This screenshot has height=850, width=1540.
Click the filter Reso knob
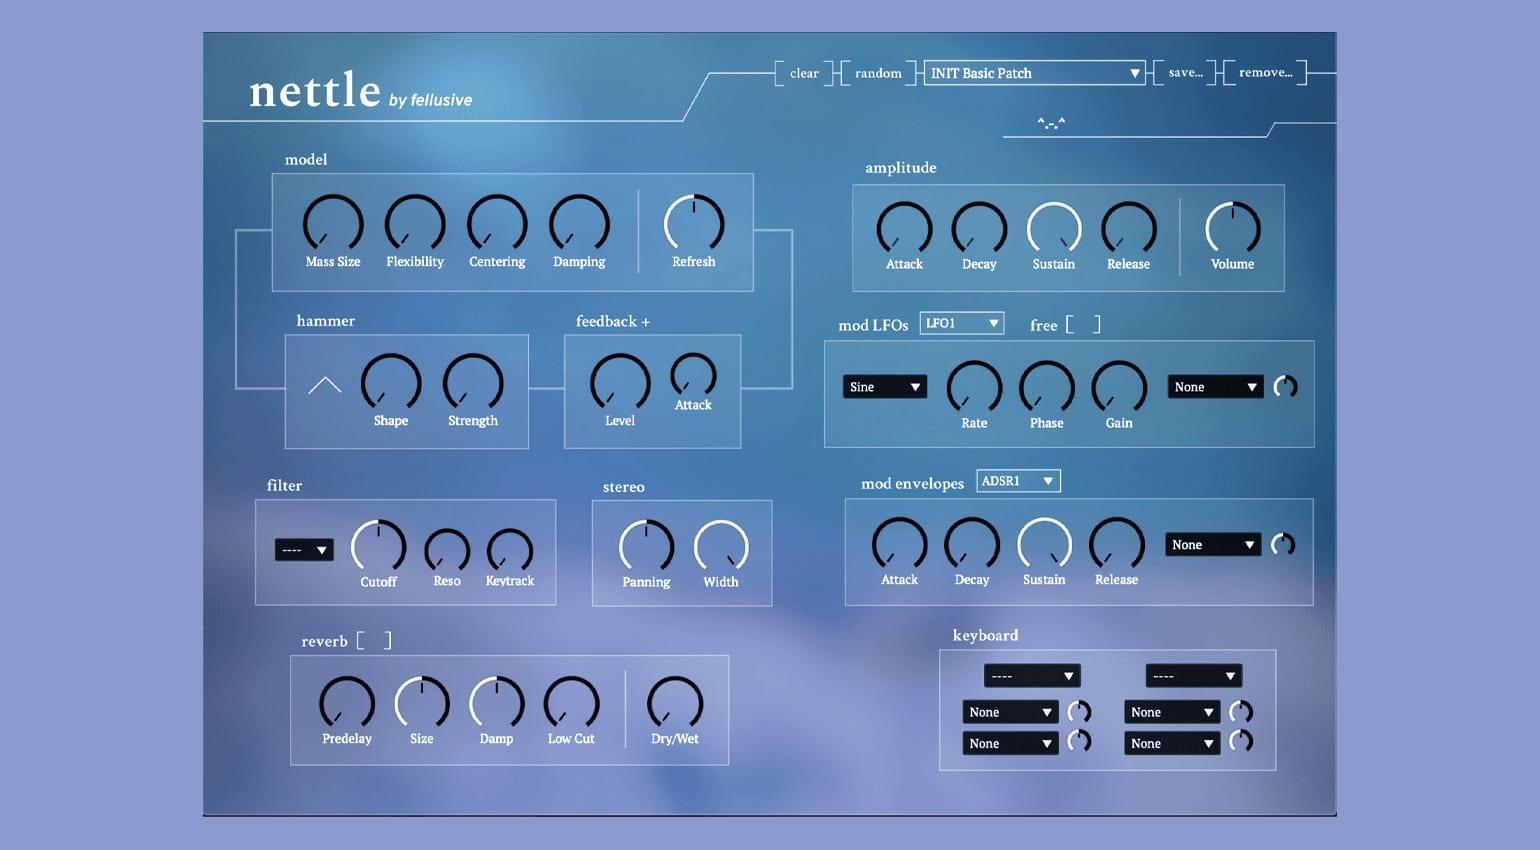[x=447, y=551]
